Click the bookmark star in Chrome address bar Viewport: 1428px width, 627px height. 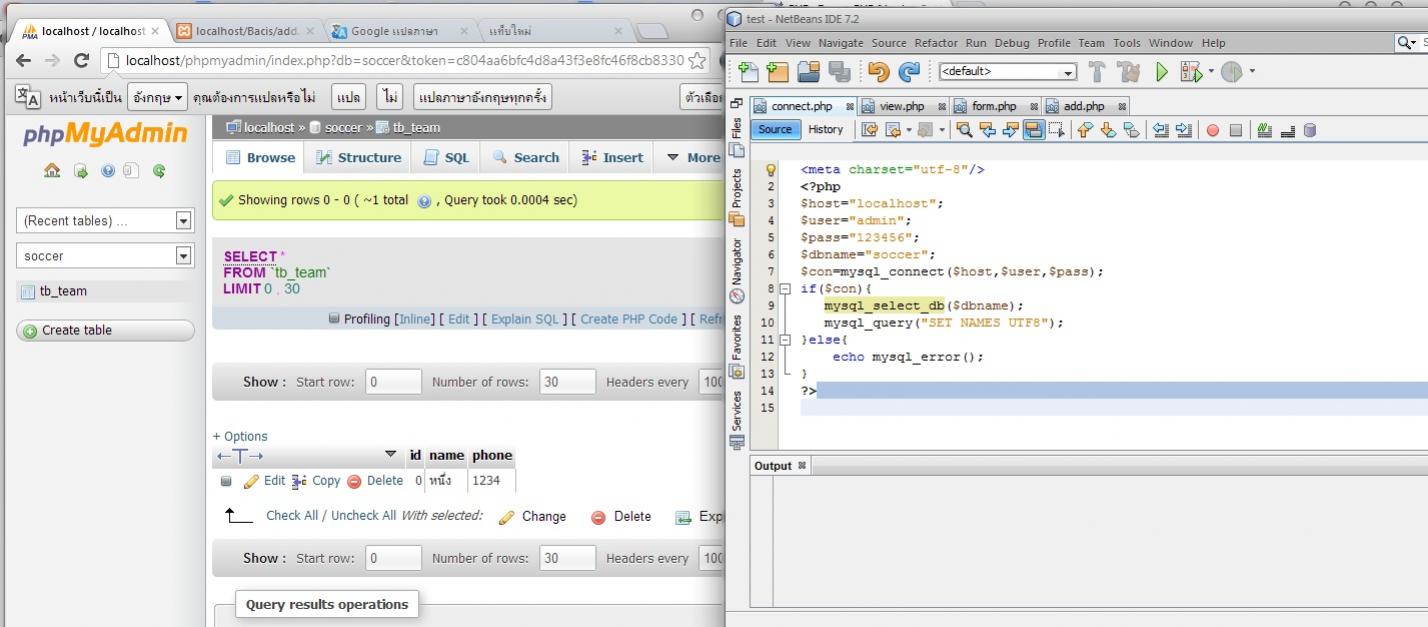click(x=698, y=61)
